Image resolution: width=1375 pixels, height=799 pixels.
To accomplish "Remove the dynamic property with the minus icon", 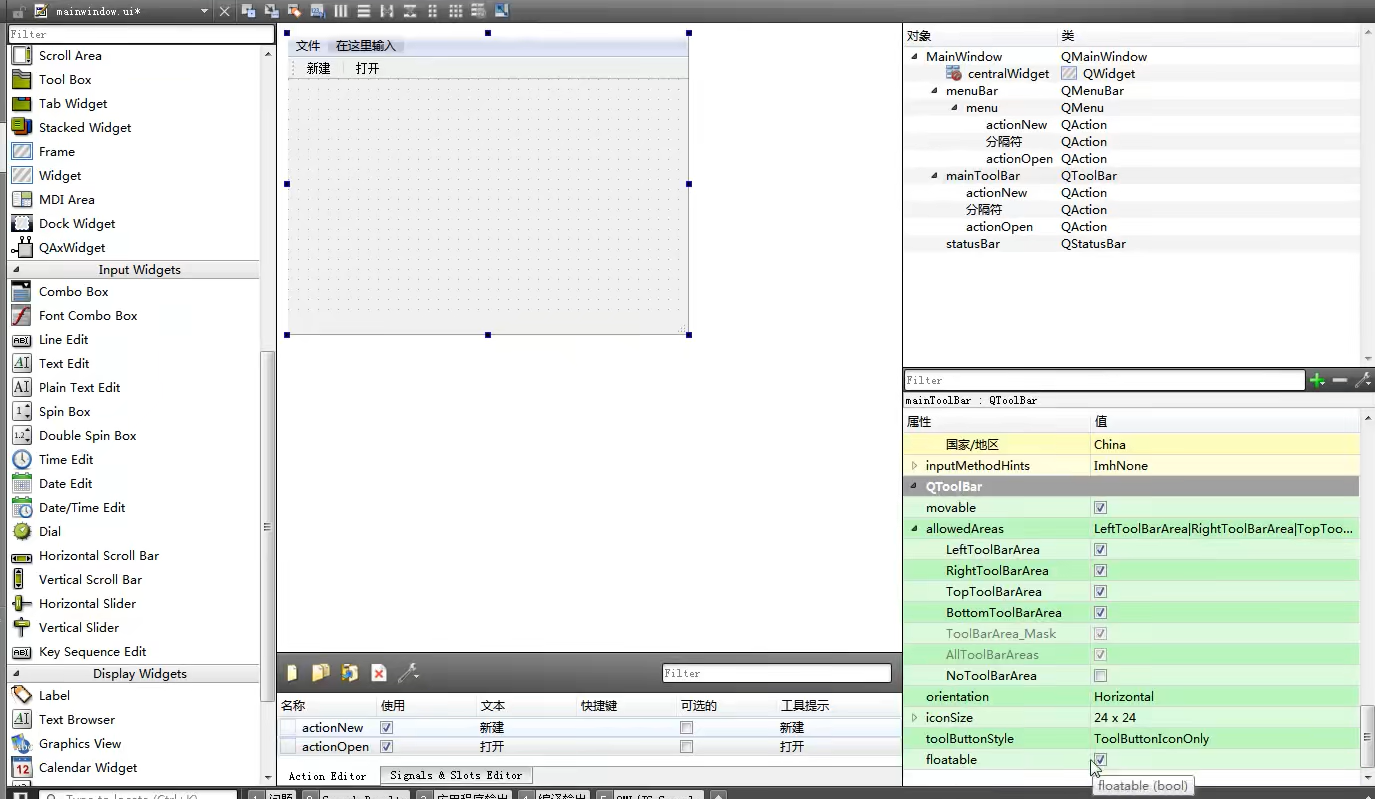I will [x=1339, y=380].
